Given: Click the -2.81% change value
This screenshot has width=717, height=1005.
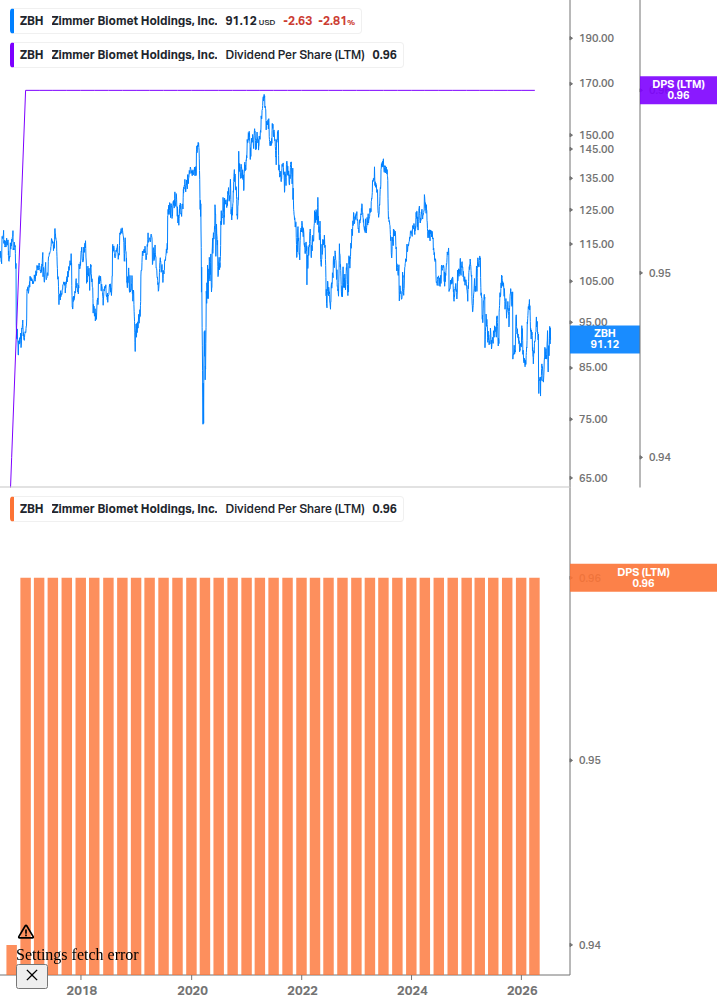Looking at the screenshot, I should coord(336,21).
